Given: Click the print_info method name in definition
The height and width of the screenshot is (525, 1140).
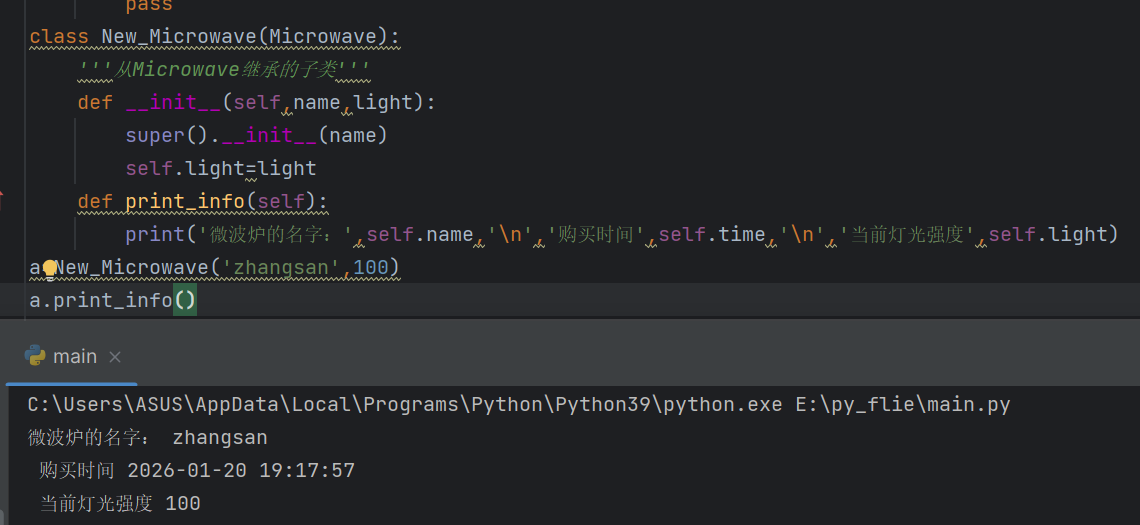Looking at the screenshot, I should point(185,201).
